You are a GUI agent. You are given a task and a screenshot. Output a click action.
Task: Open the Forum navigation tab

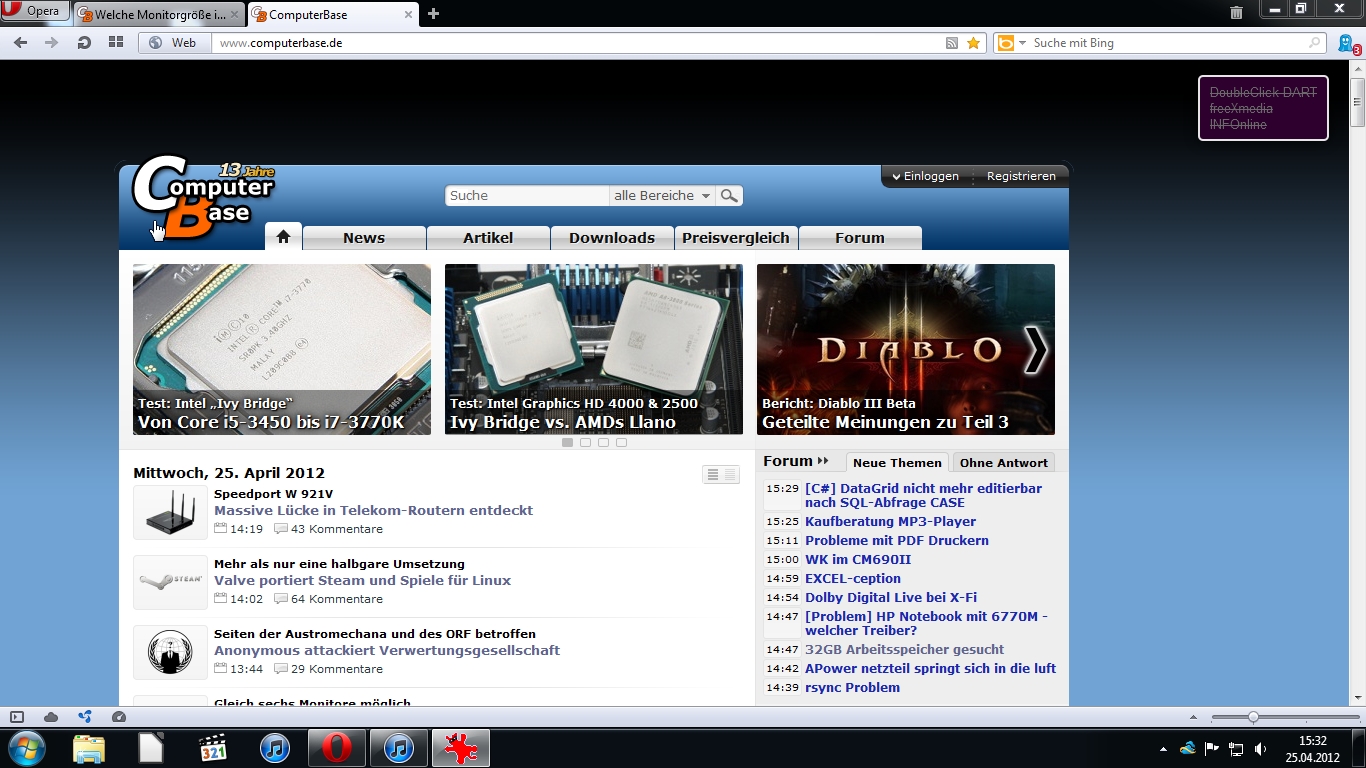click(860, 238)
